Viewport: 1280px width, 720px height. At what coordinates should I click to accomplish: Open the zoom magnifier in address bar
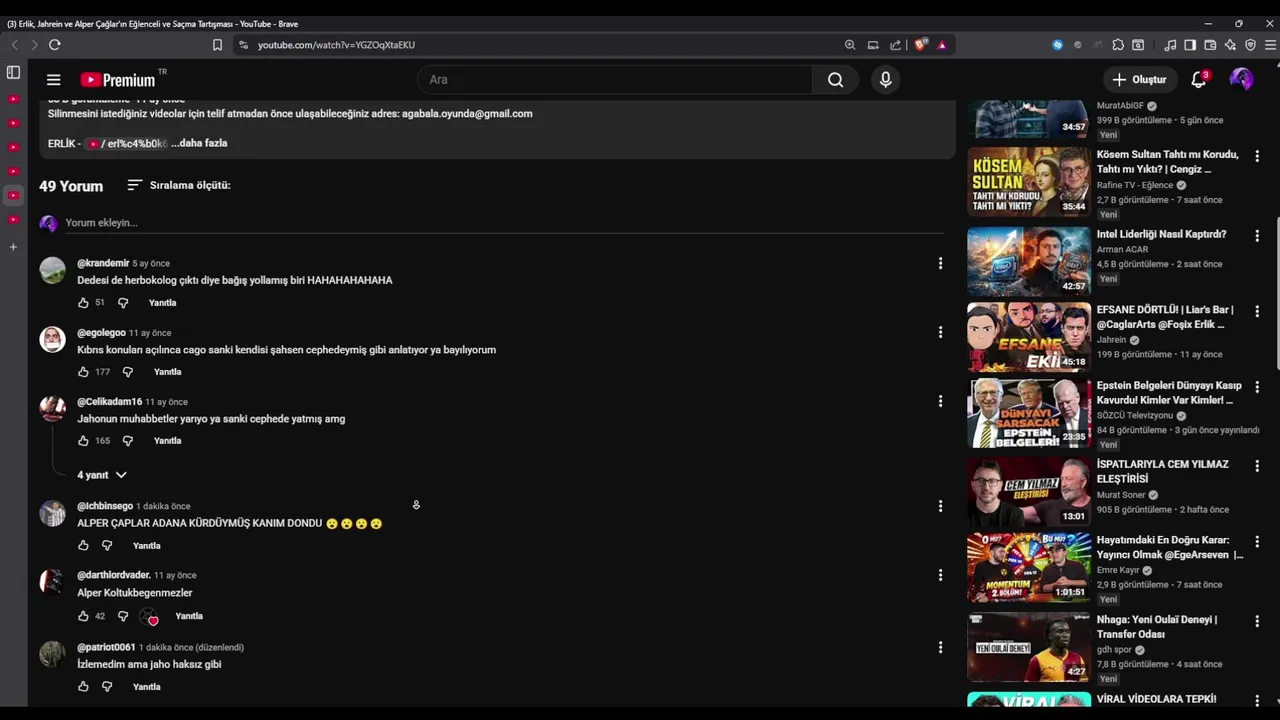click(x=850, y=45)
